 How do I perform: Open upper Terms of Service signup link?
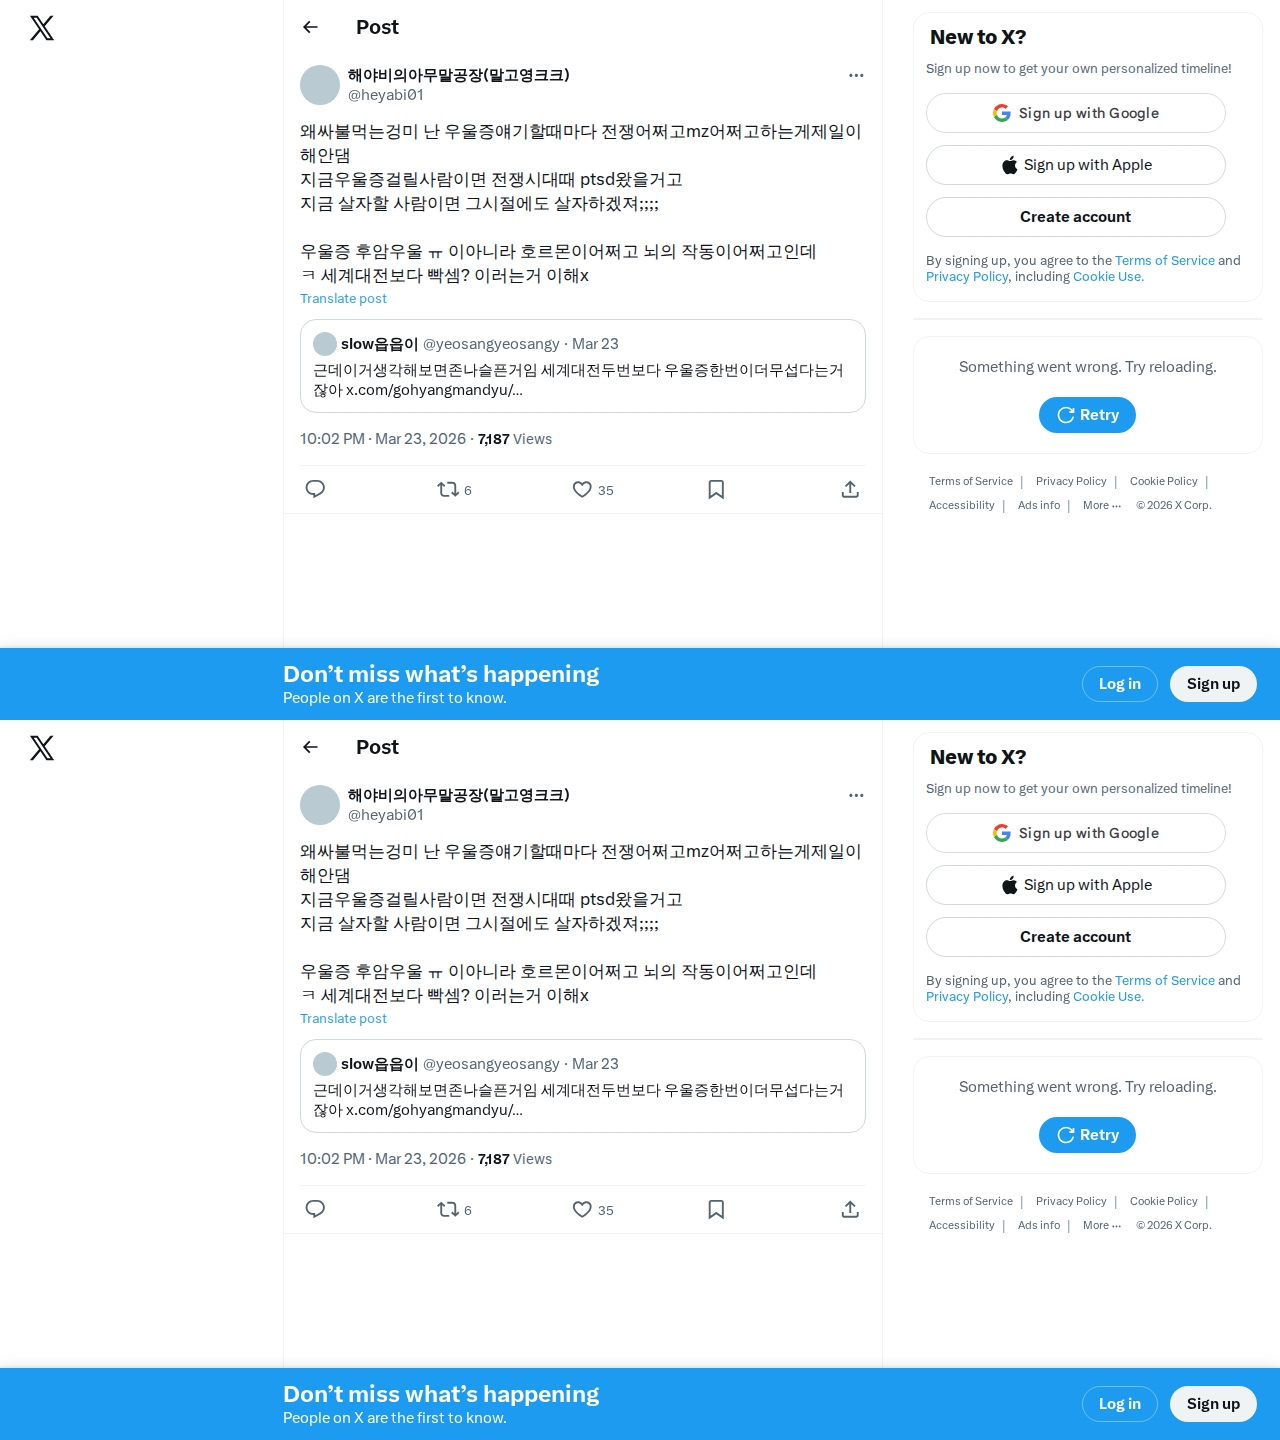(1165, 260)
